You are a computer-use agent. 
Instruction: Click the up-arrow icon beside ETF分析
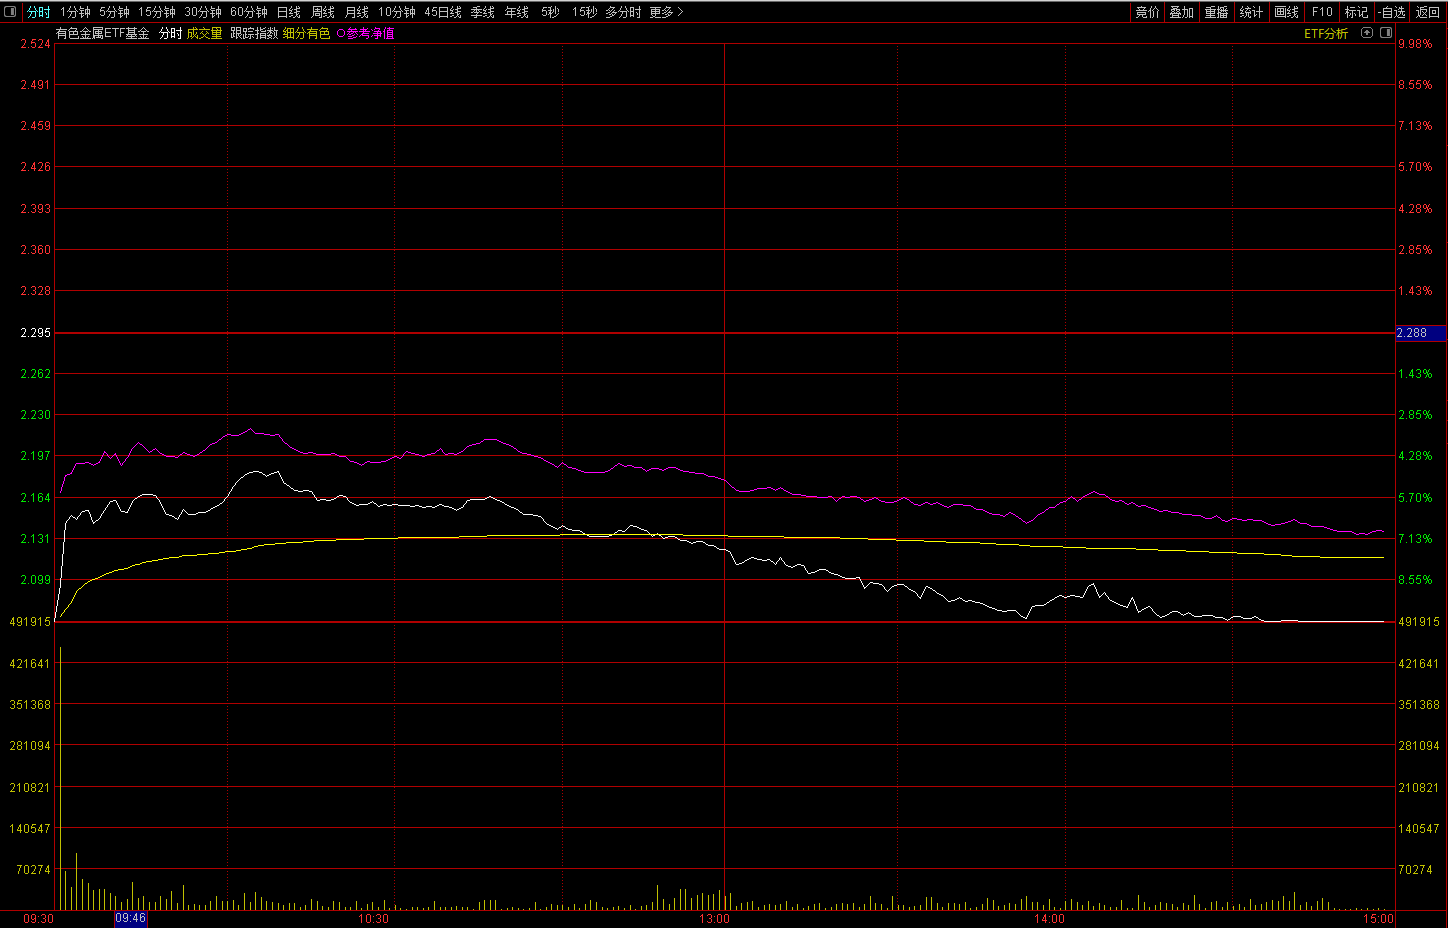tap(1367, 33)
